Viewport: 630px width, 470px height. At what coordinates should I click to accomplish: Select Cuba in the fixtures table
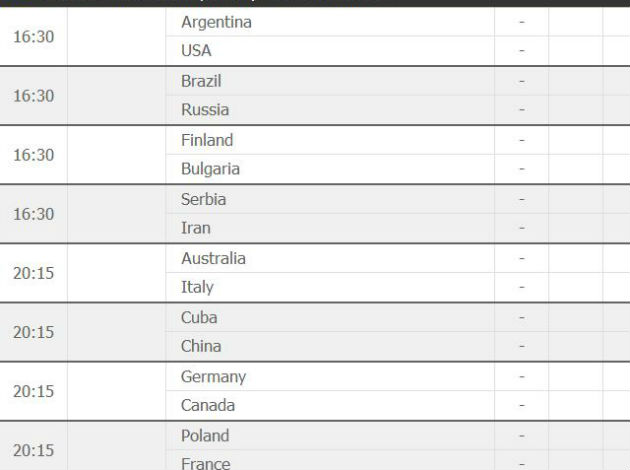point(199,317)
